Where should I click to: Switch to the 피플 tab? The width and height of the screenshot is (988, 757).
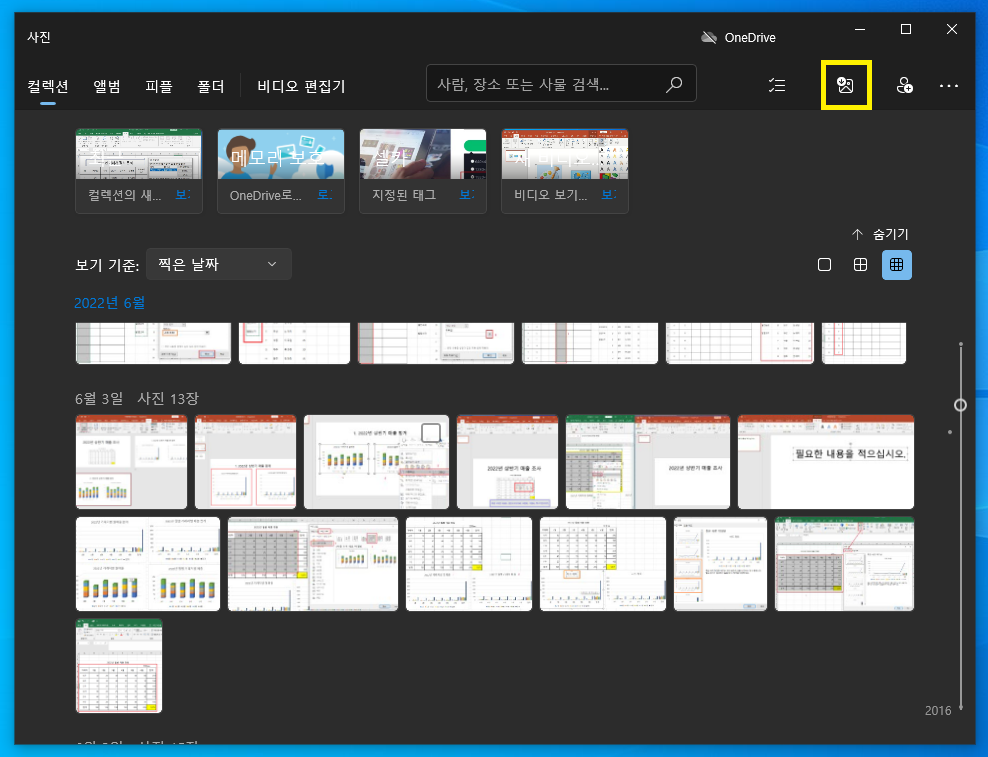point(159,86)
